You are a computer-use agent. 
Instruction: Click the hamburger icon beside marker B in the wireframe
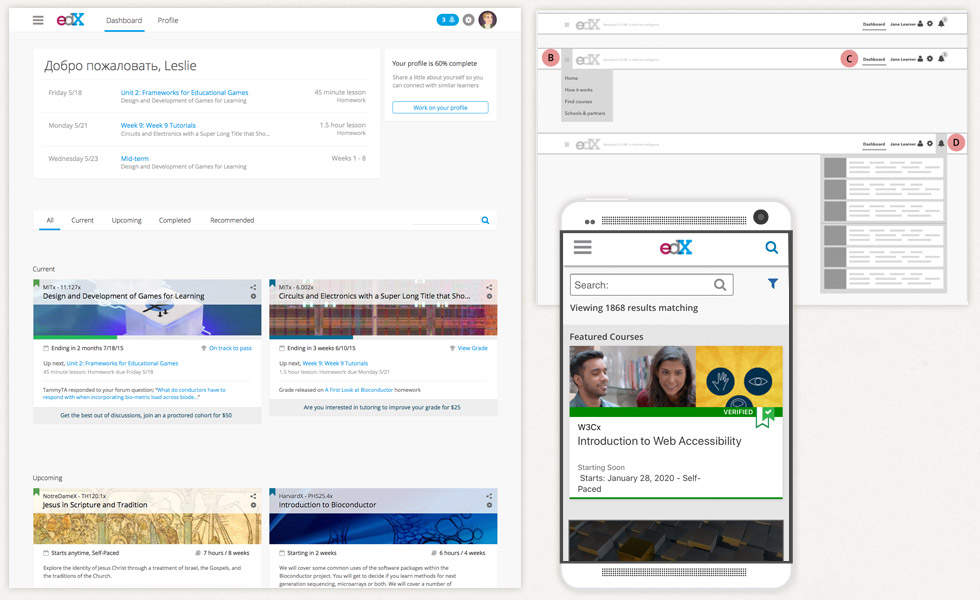tap(567, 60)
